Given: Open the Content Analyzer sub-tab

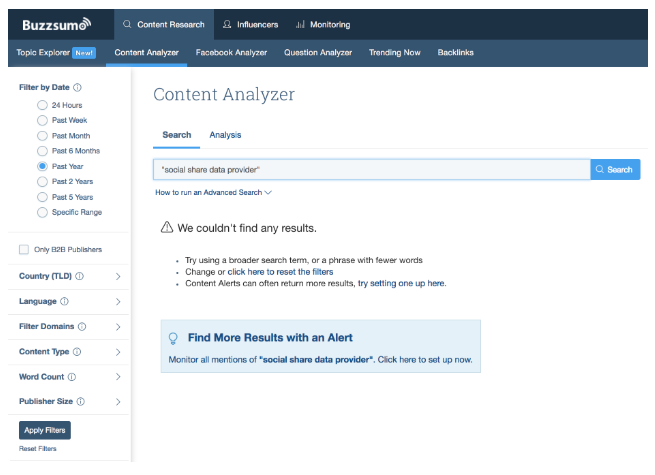Looking at the screenshot, I should coord(147,53).
